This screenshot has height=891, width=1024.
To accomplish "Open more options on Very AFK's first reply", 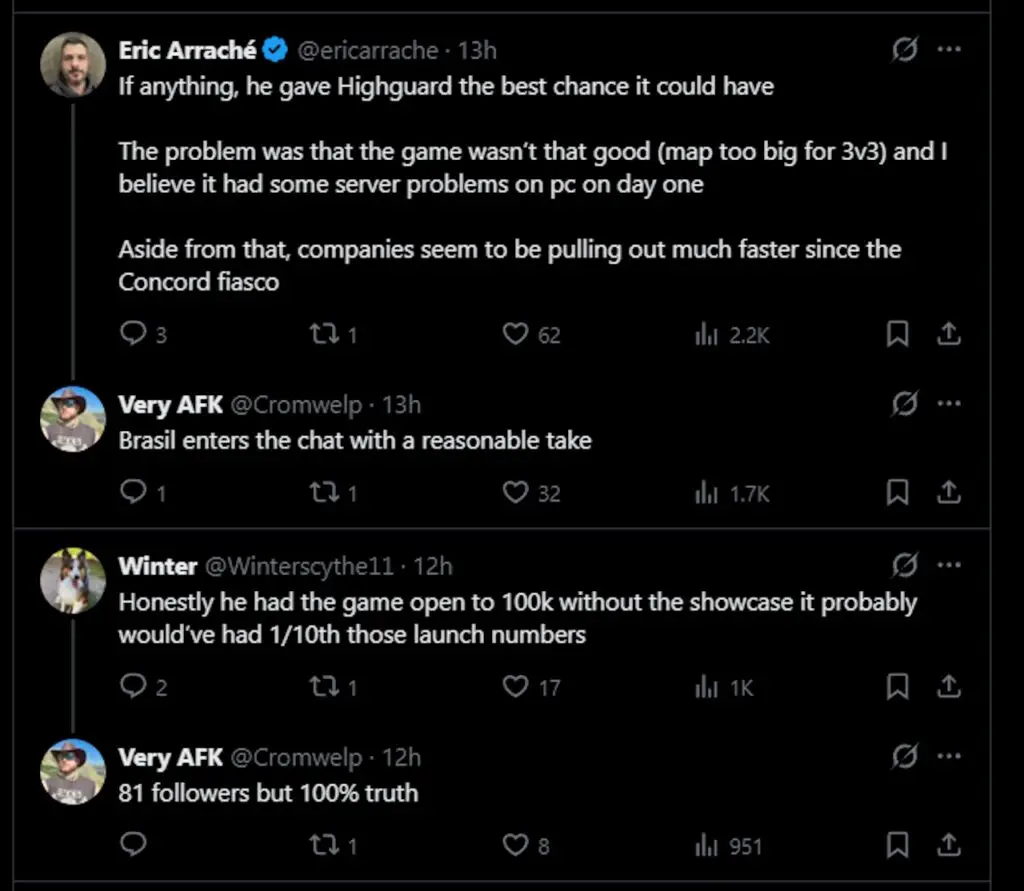I will (948, 404).
